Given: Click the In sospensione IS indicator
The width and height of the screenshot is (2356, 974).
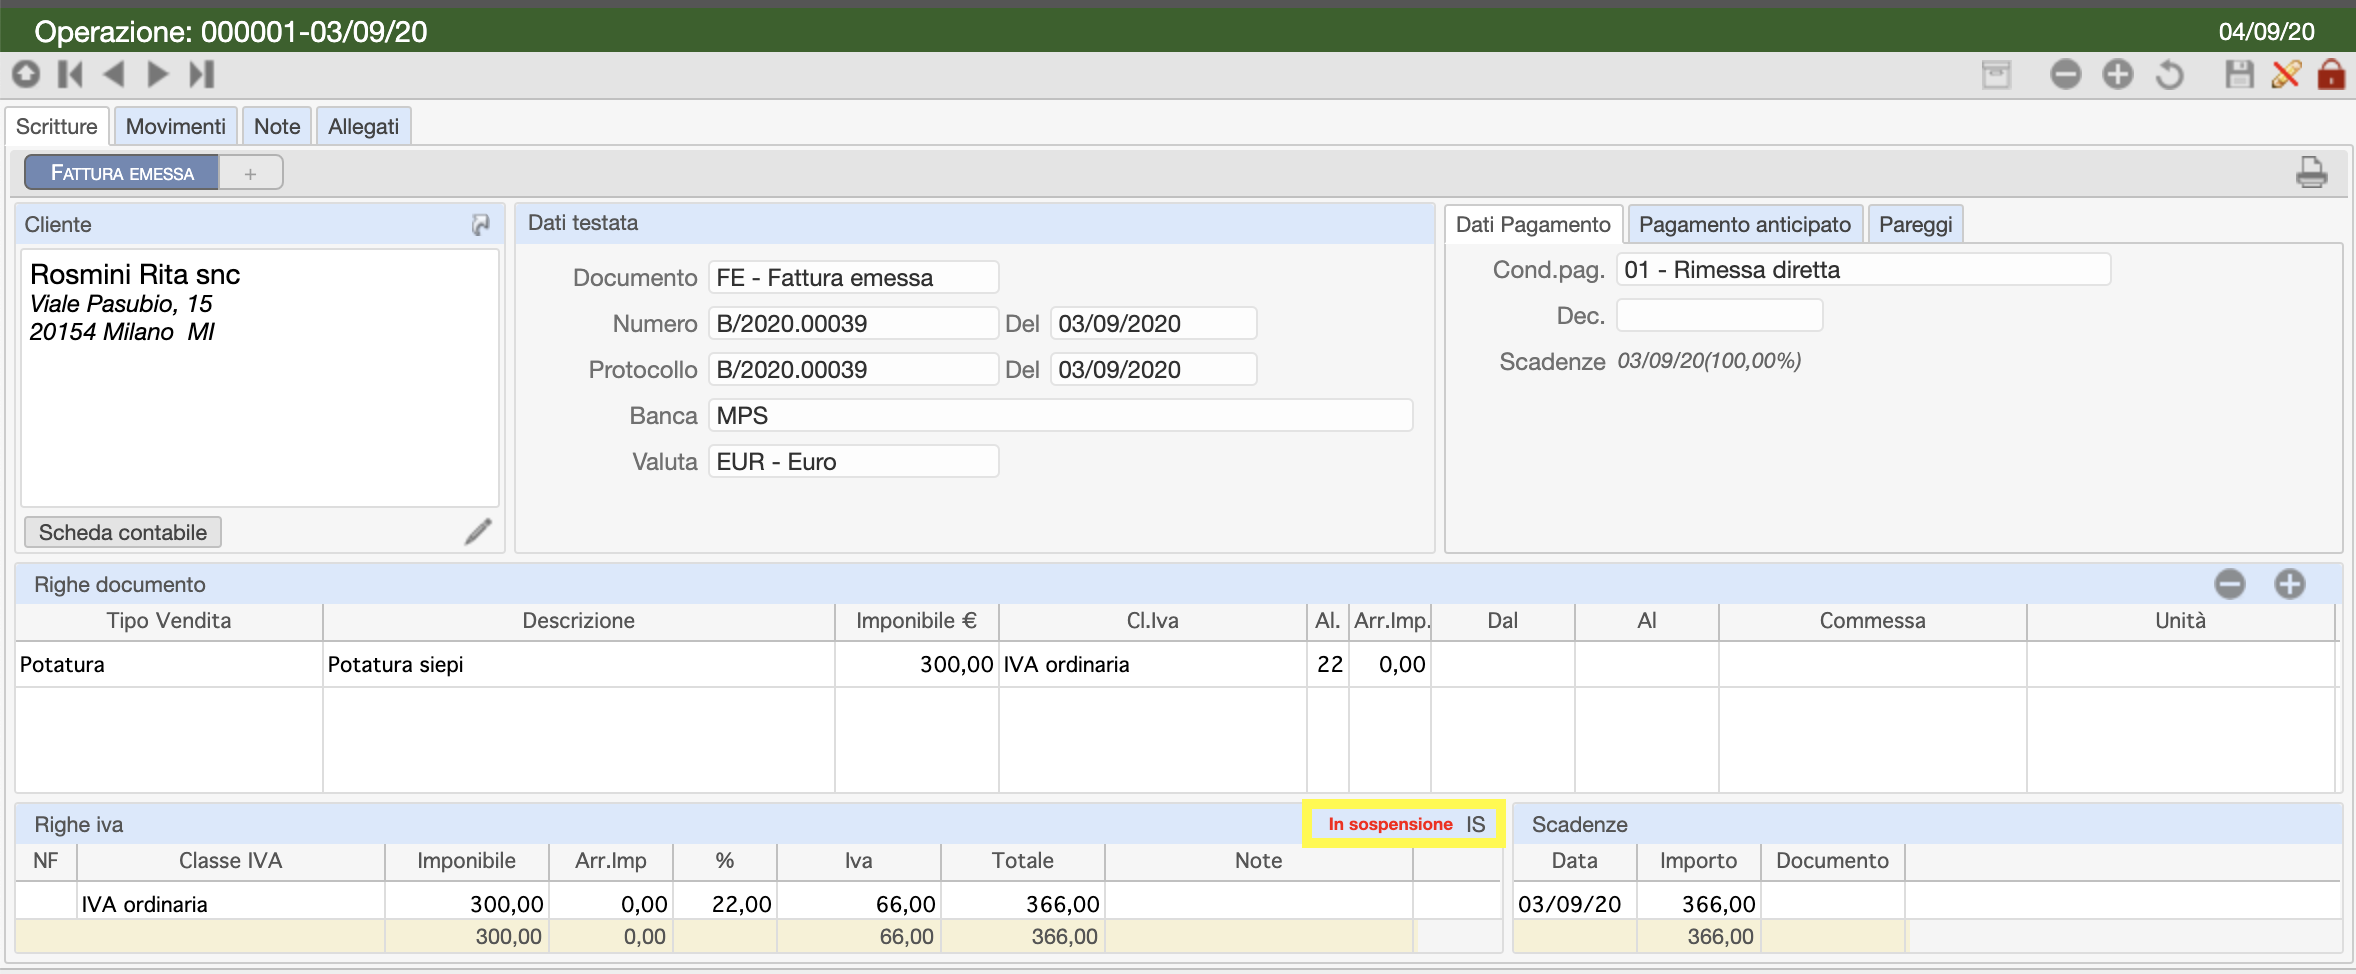Looking at the screenshot, I should (x=1404, y=824).
